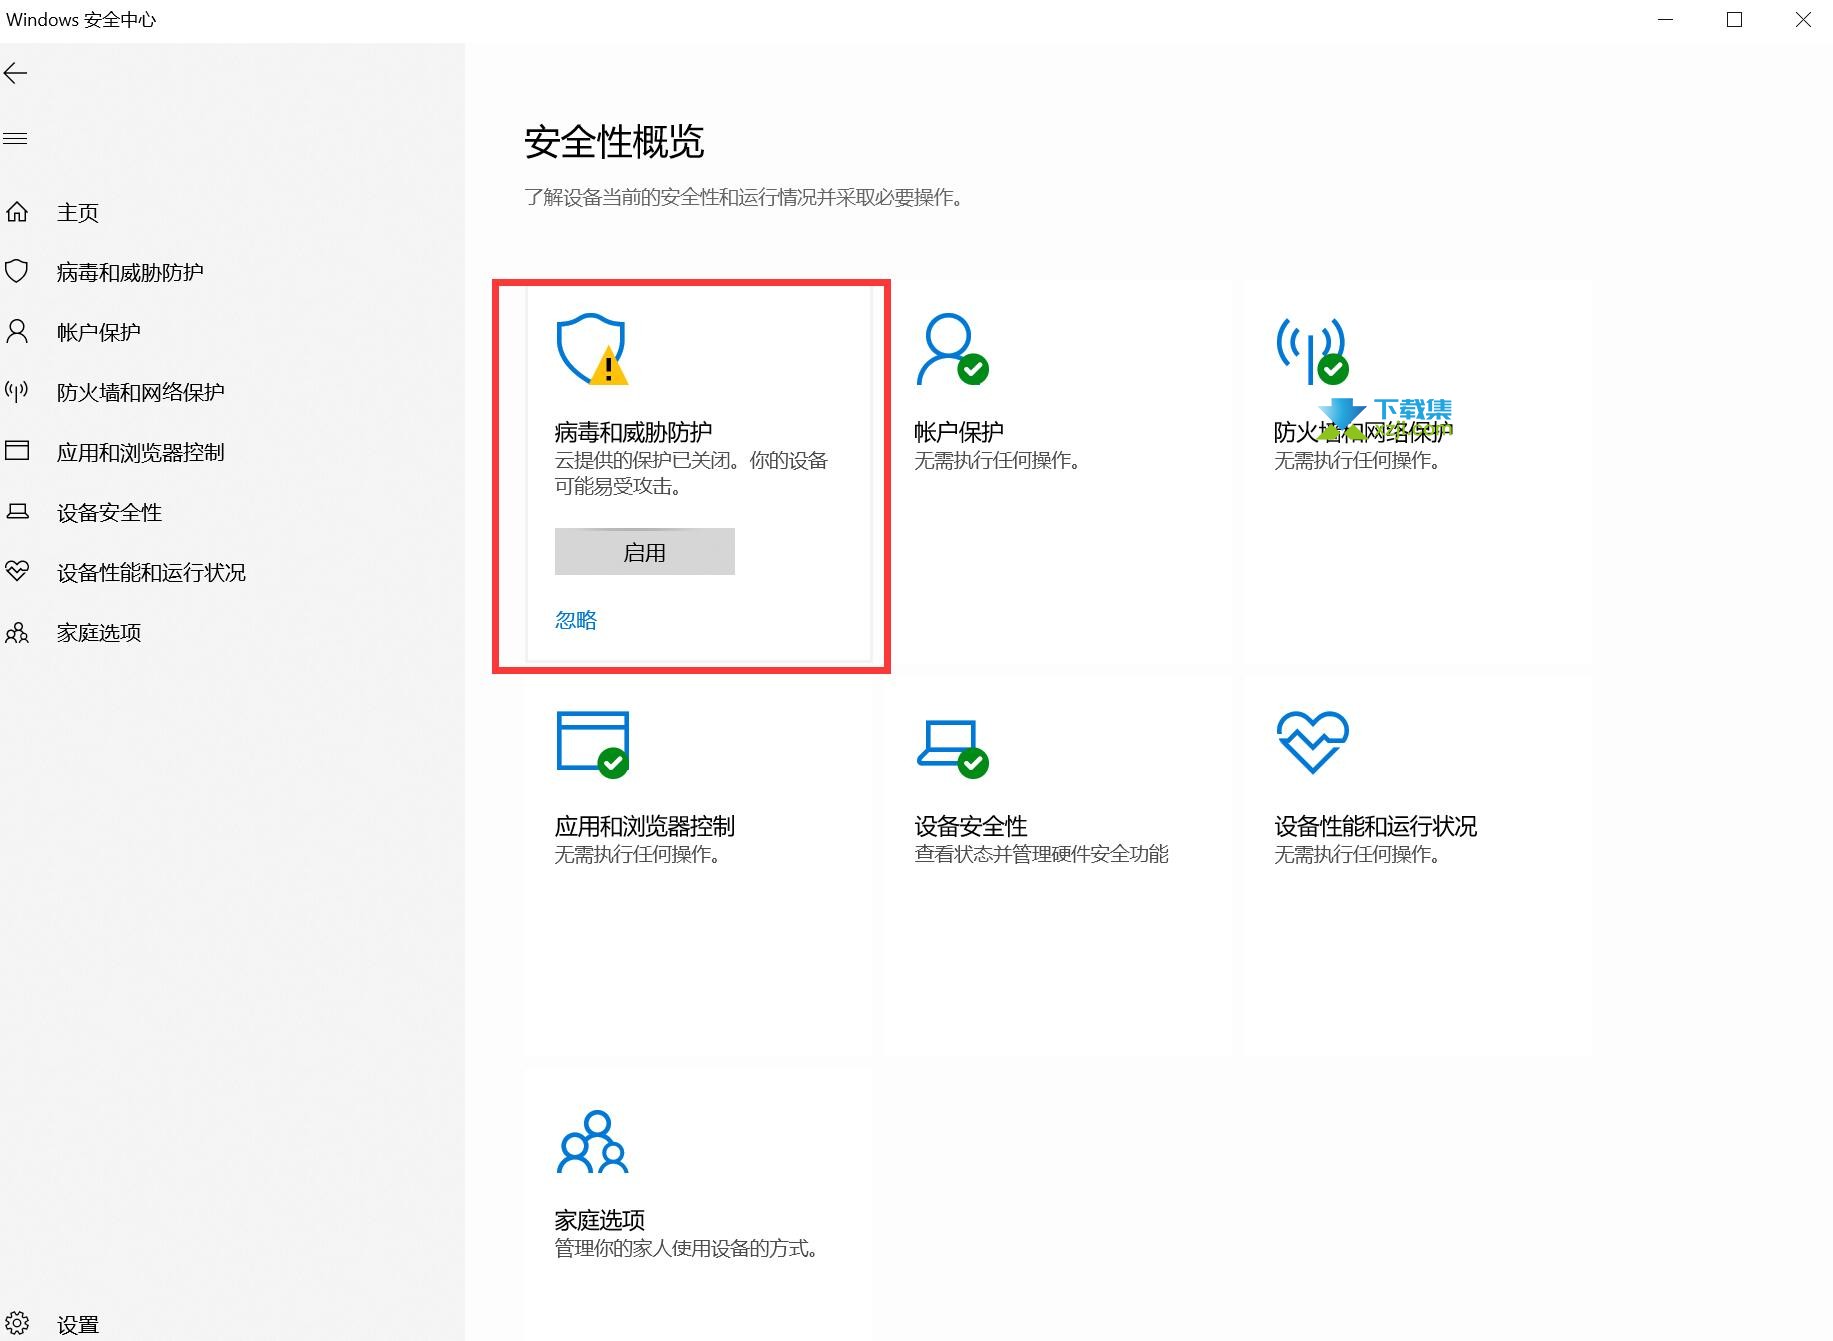The image size is (1833, 1341).
Task: Click the family icon beside 家庭选项 in sidebar
Action: tap(17, 632)
